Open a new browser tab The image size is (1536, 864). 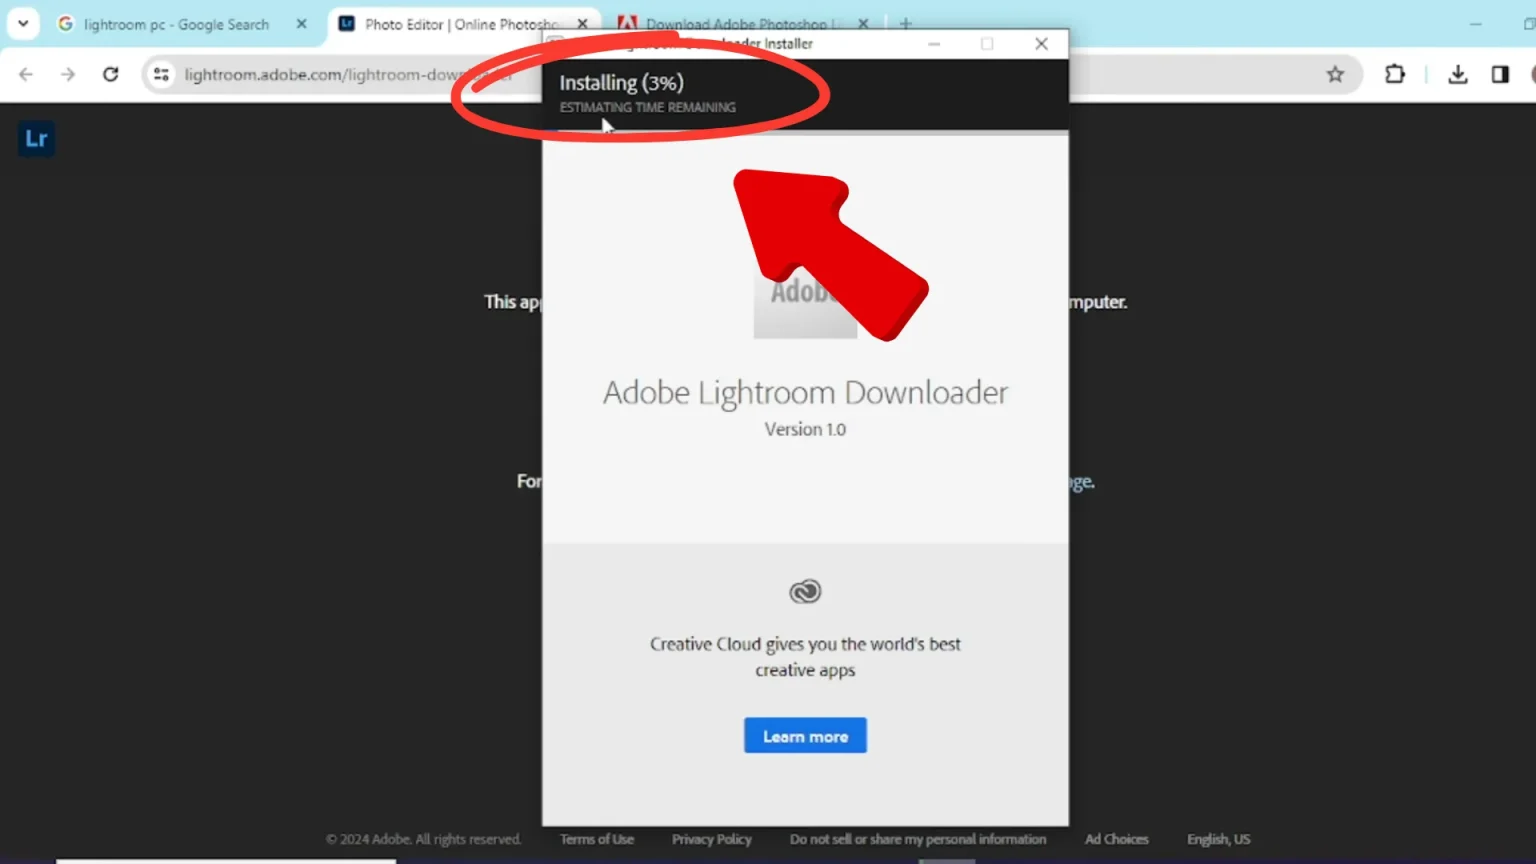[x=906, y=23]
